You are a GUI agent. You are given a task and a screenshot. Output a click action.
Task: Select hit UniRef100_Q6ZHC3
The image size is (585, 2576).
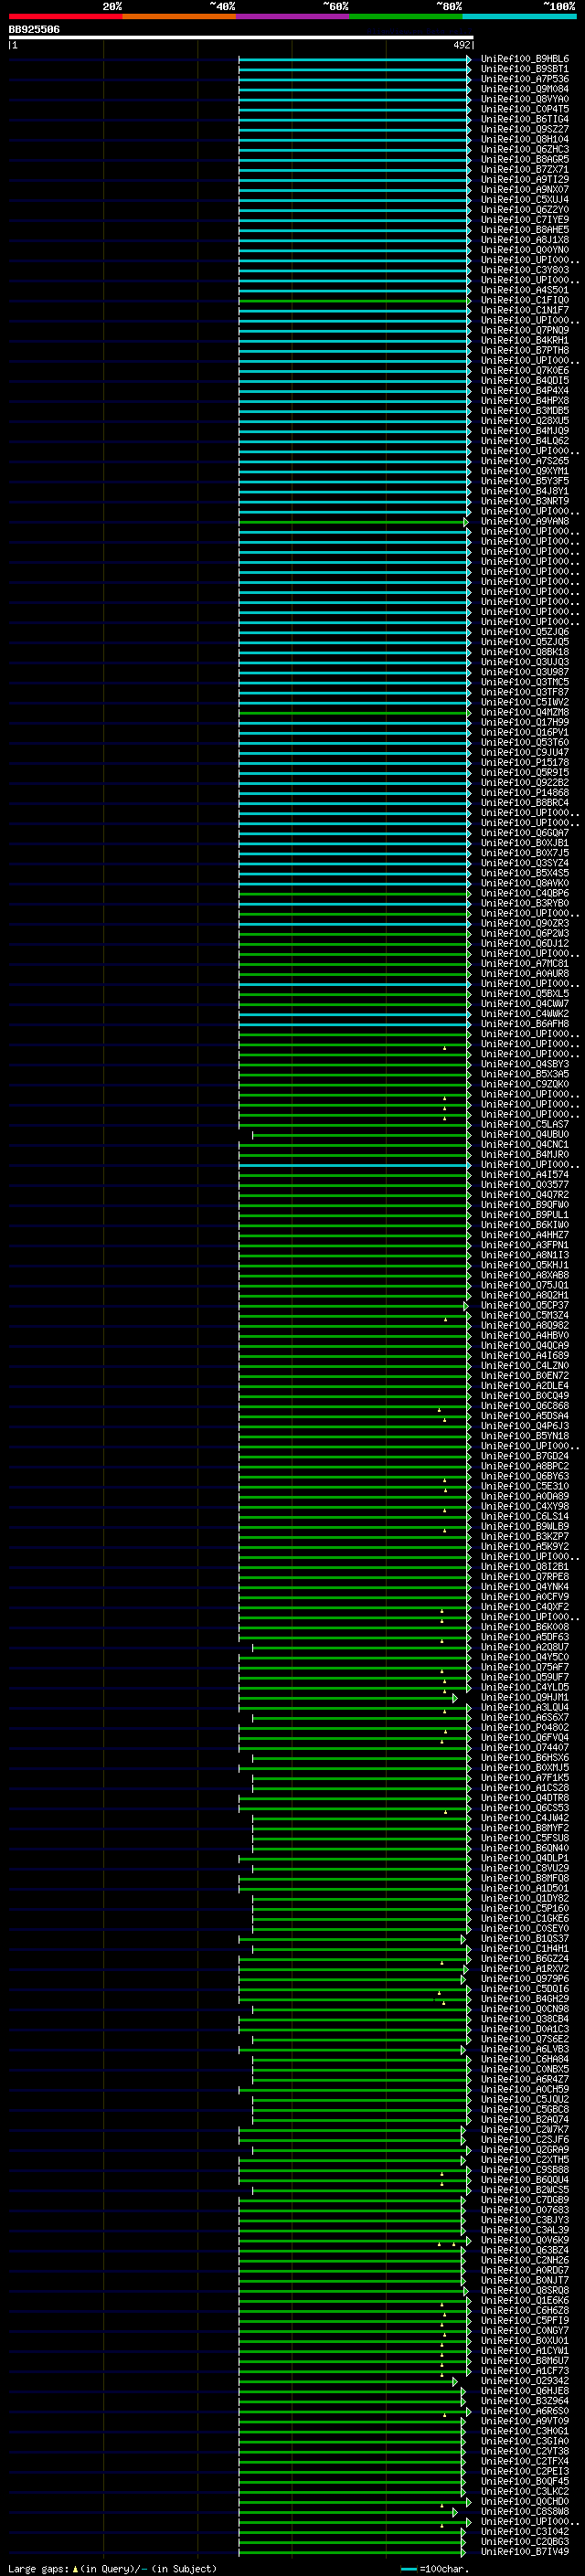pyautogui.click(x=524, y=149)
